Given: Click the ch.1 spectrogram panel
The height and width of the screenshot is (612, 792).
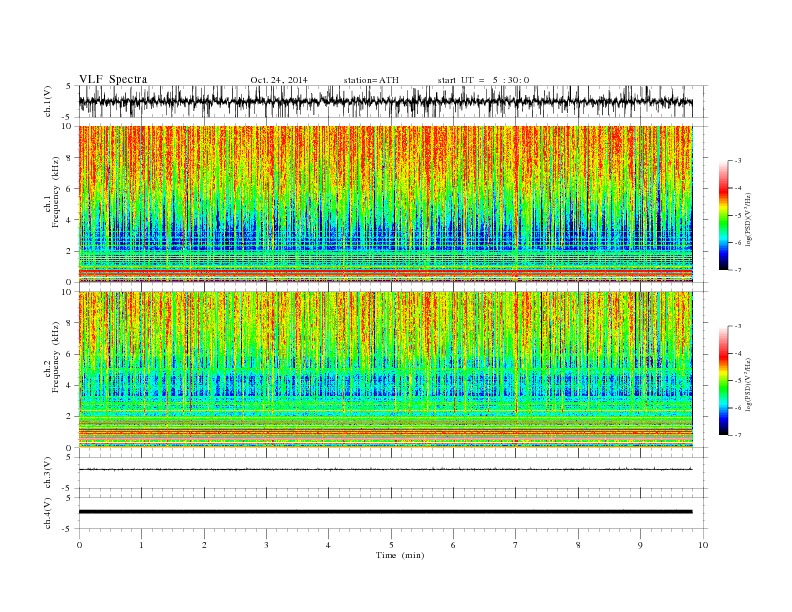Looking at the screenshot, I should pos(386,204).
